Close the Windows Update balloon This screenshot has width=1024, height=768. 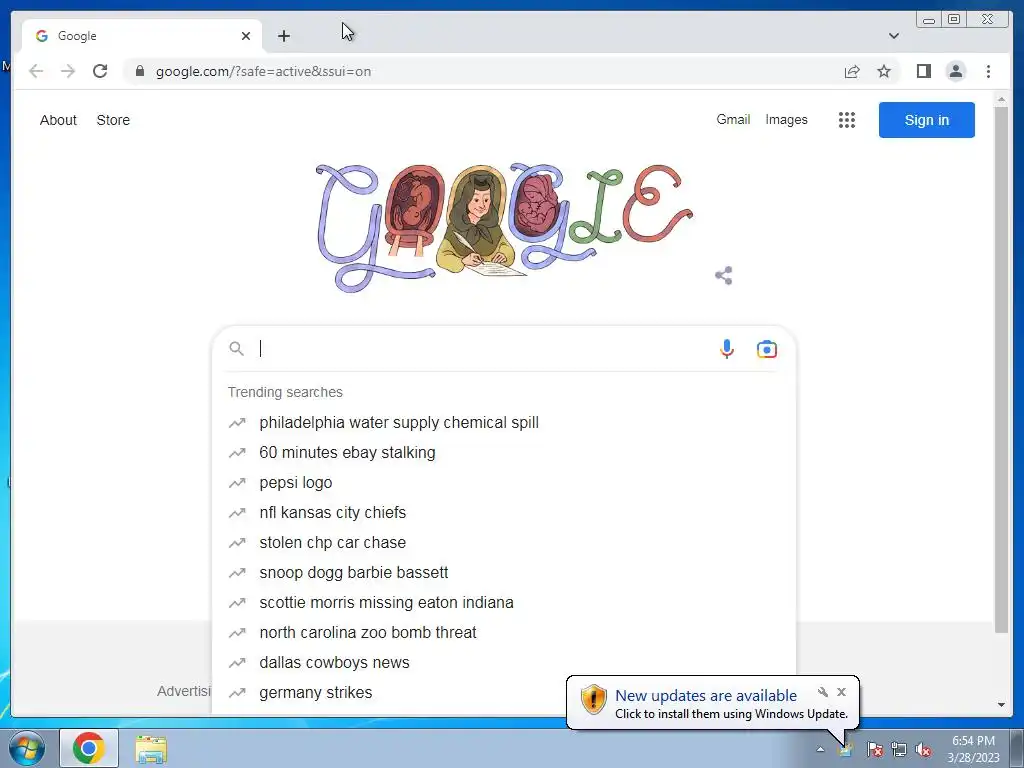[841, 692]
